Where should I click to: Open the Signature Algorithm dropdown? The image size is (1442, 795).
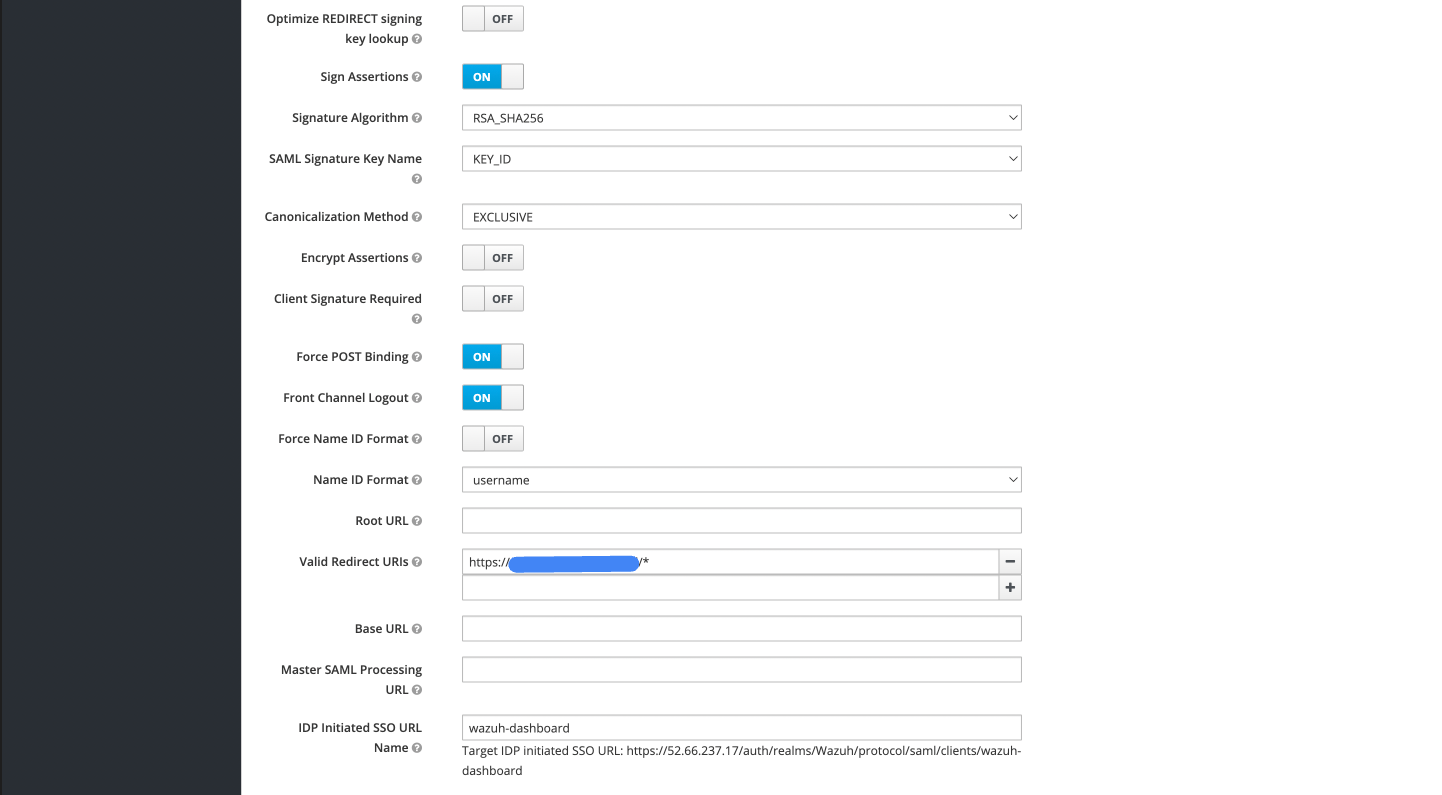(741, 118)
